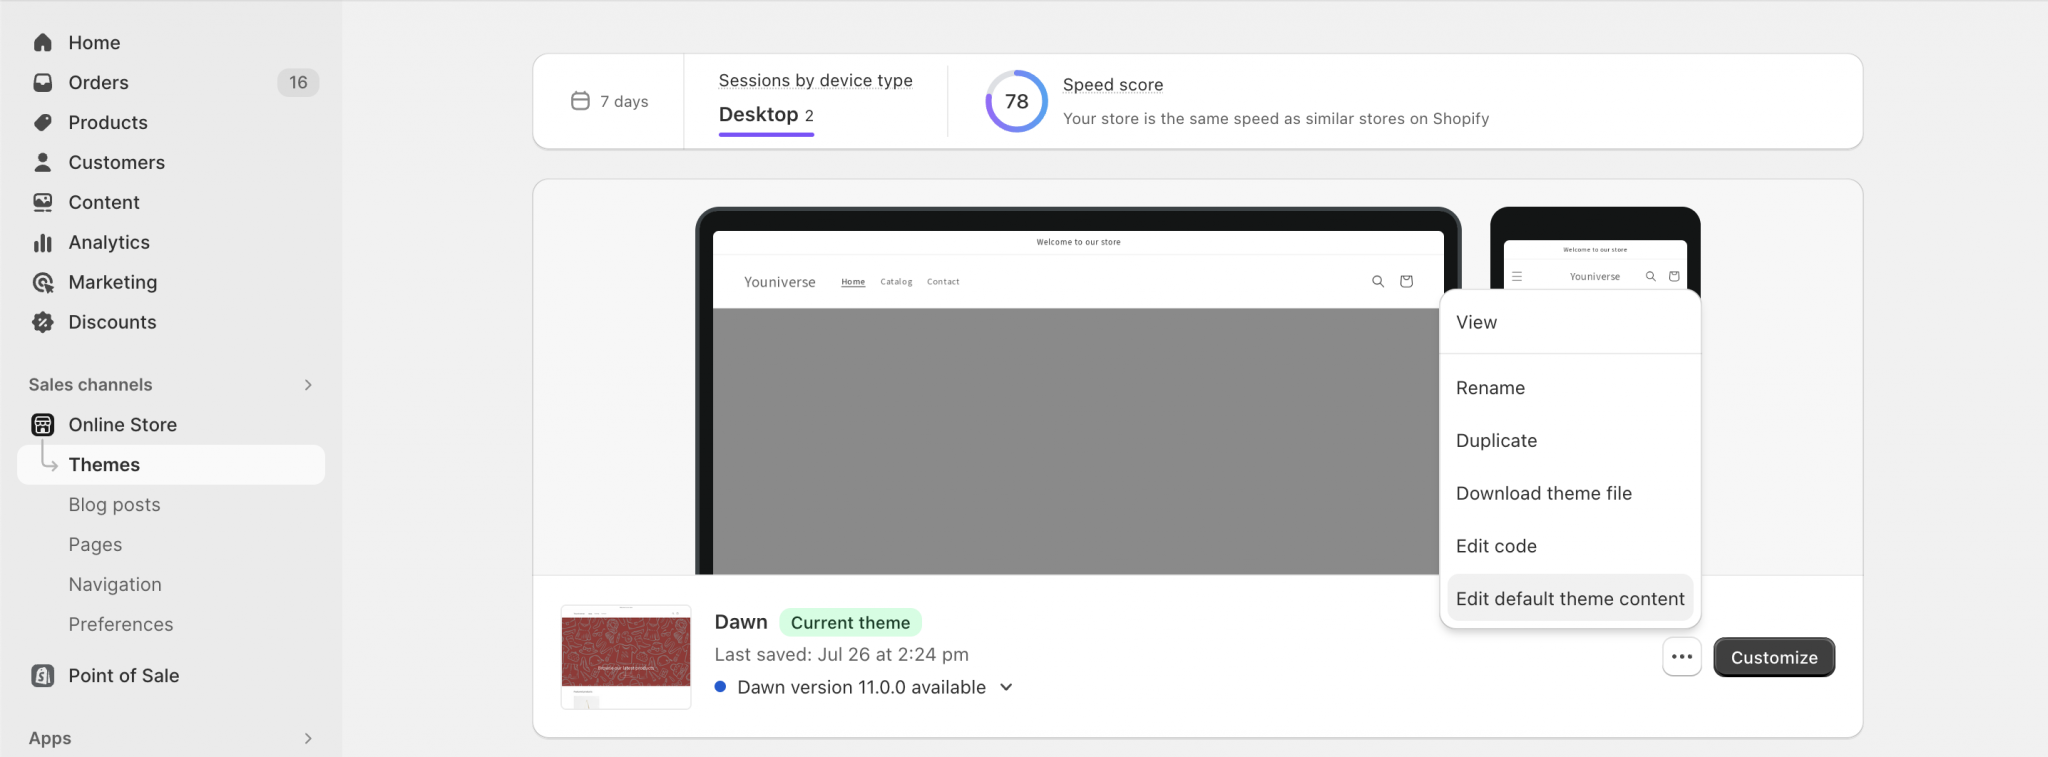Click the Dawn theme thumbnail preview
This screenshot has width=2048, height=757.
[626, 656]
